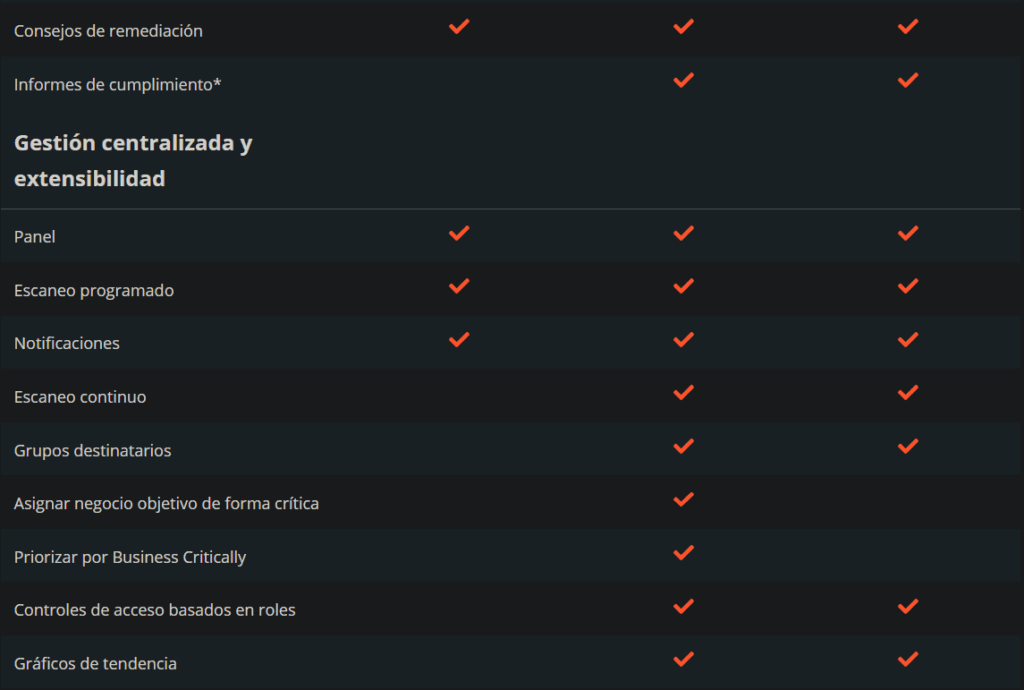This screenshot has height=690, width=1024.
Task: Click last-column checkmark in Grupos destinatarios row
Action: pyautogui.click(x=908, y=446)
